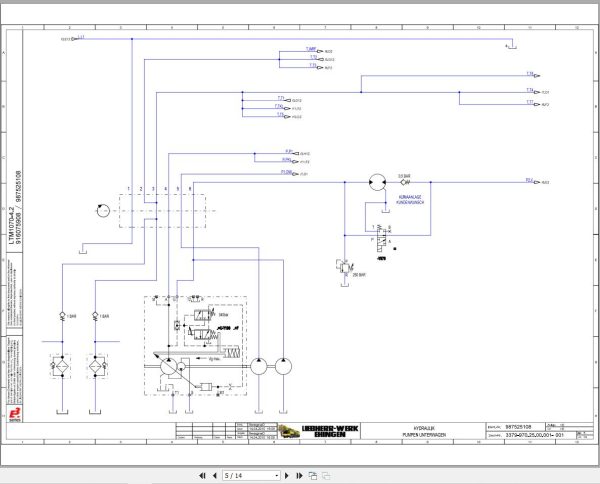
Task: Click the hydraulic motor symbol near Klimaanlage
Action: (378, 182)
